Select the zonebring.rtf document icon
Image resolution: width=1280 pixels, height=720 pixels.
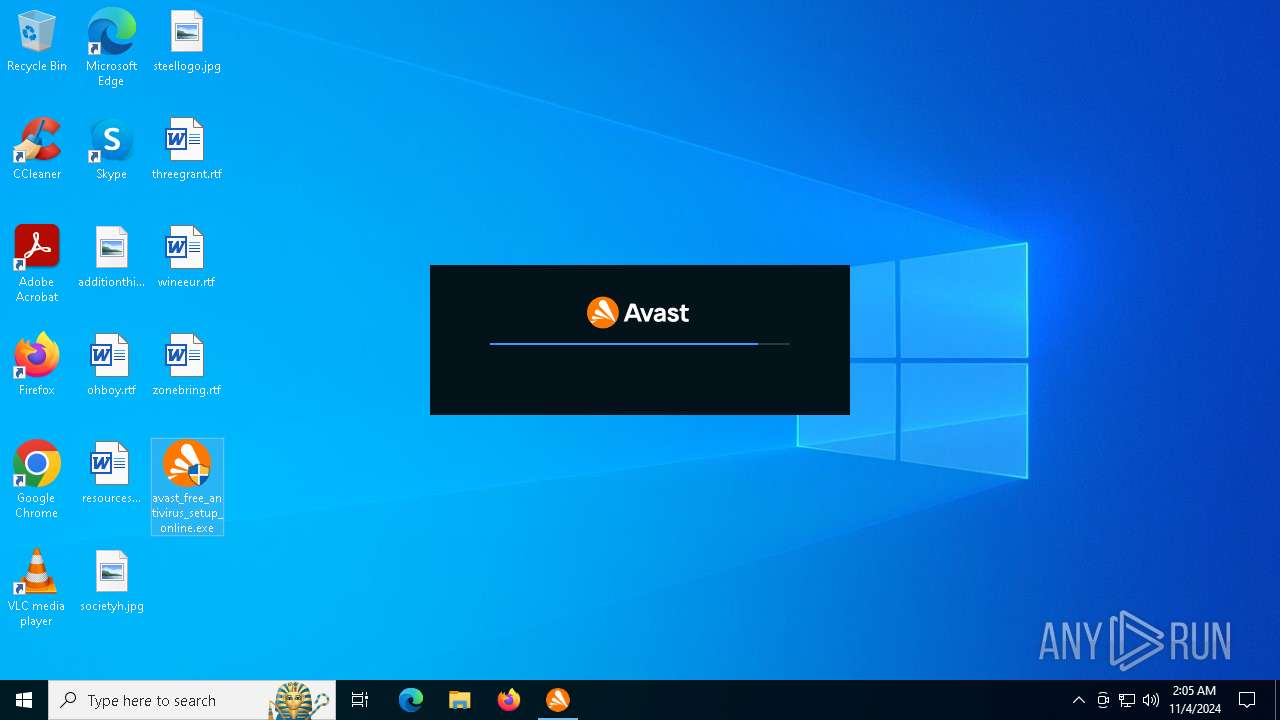pyautogui.click(x=187, y=366)
